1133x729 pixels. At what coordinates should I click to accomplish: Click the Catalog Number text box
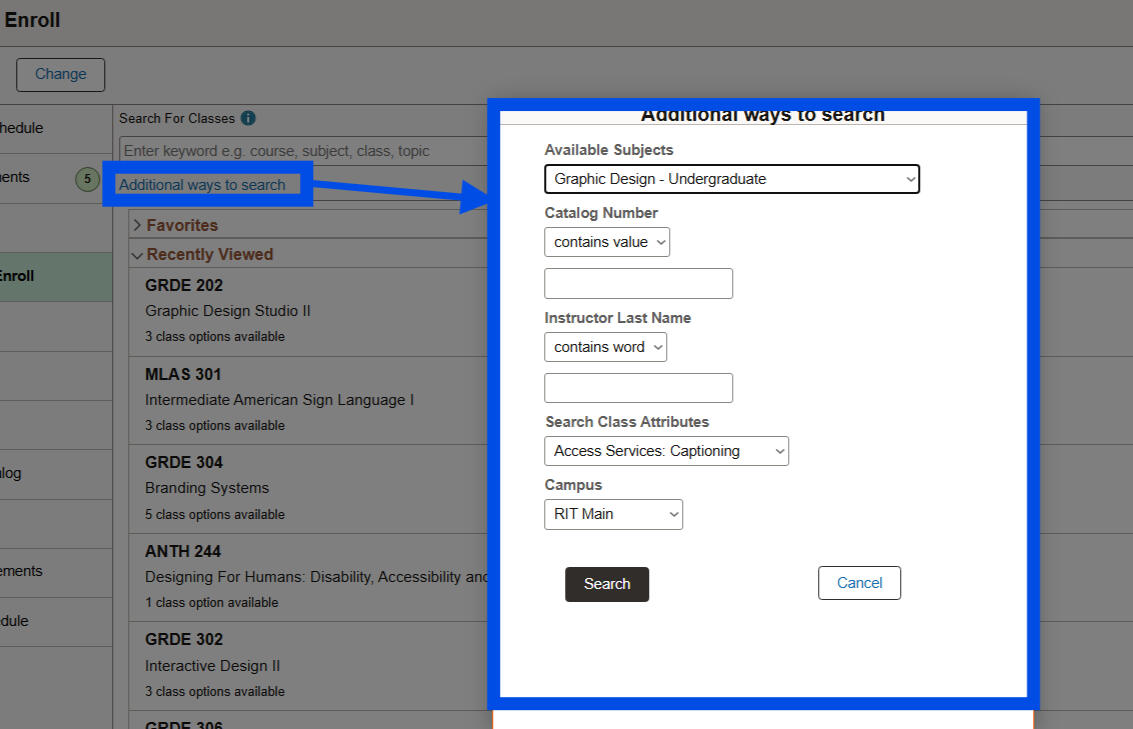(x=638, y=283)
